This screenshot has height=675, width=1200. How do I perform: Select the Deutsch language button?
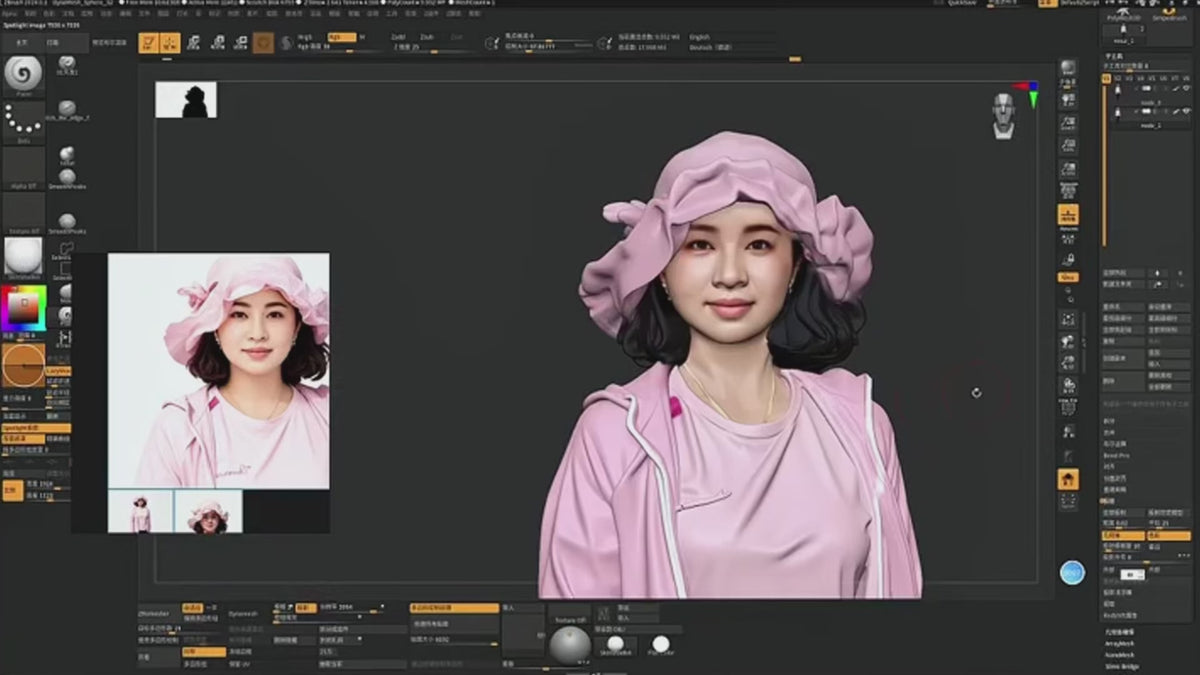711,46
